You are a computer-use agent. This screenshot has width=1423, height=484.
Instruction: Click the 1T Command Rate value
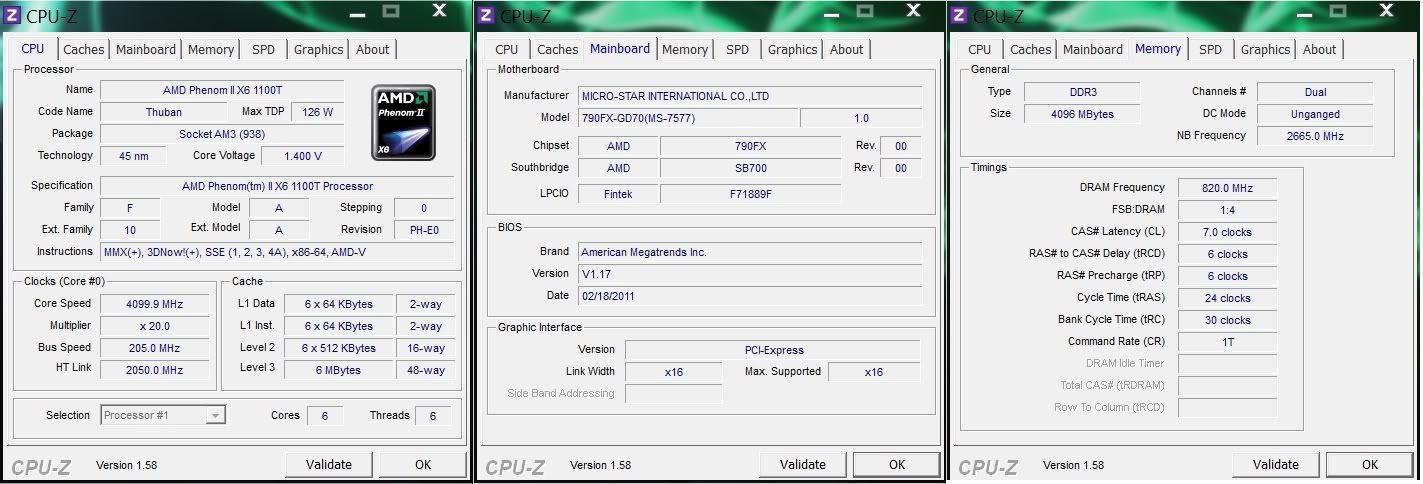coord(1227,342)
